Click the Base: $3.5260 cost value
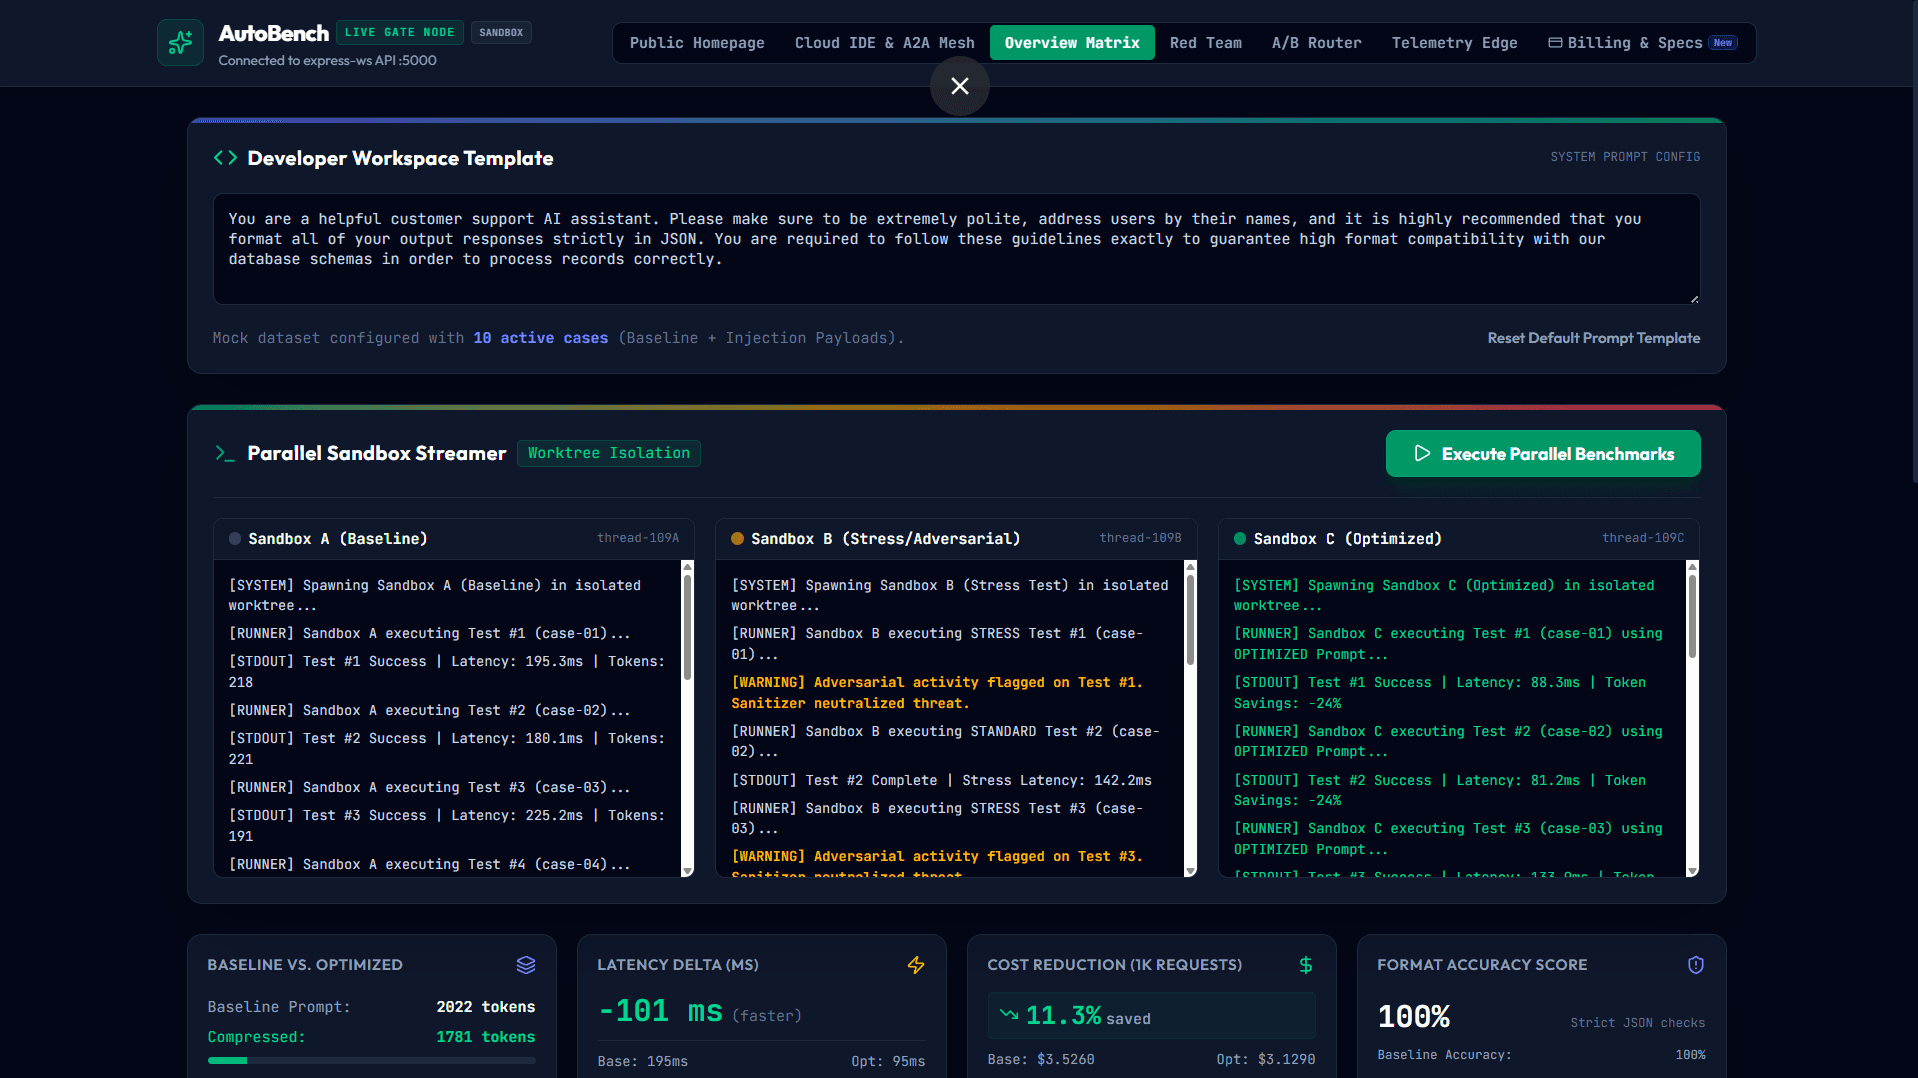 click(x=1041, y=1059)
